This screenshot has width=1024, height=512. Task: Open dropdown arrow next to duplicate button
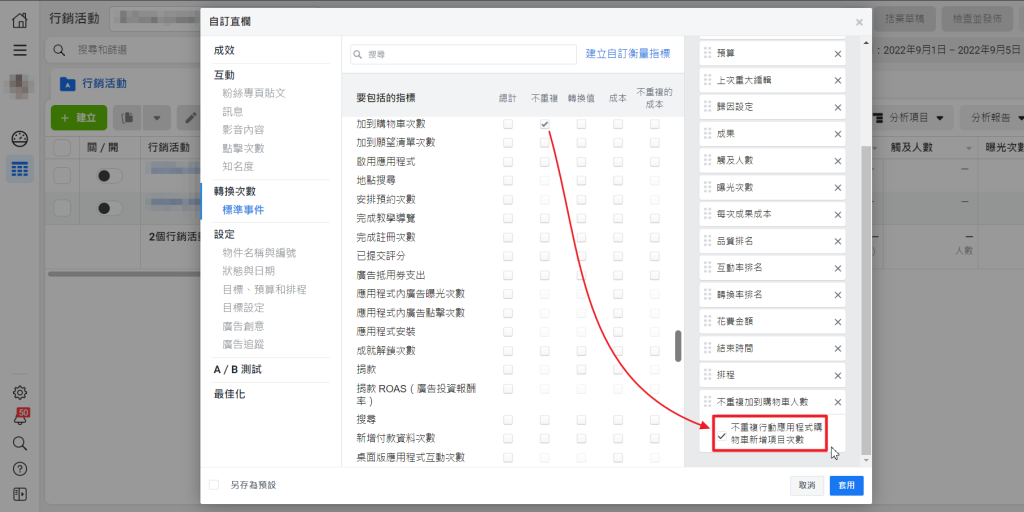click(157, 118)
